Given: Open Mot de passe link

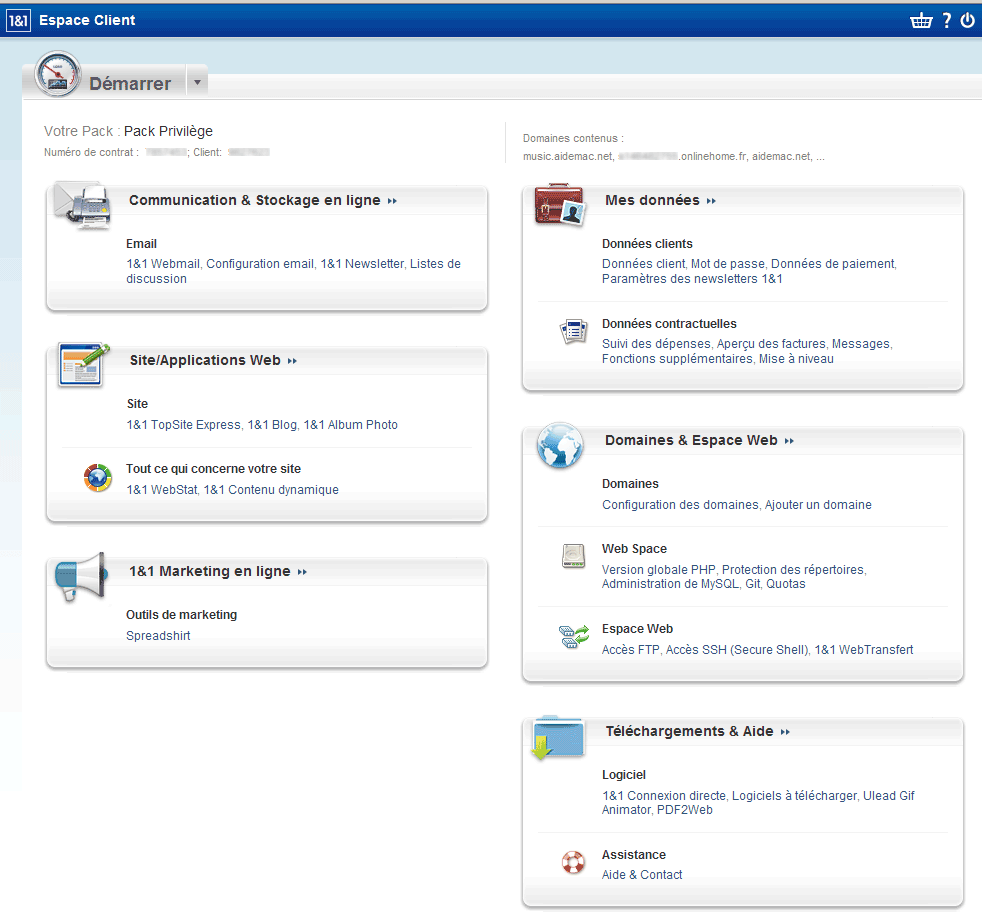Looking at the screenshot, I should pyautogui.click(x=728, y=264).
